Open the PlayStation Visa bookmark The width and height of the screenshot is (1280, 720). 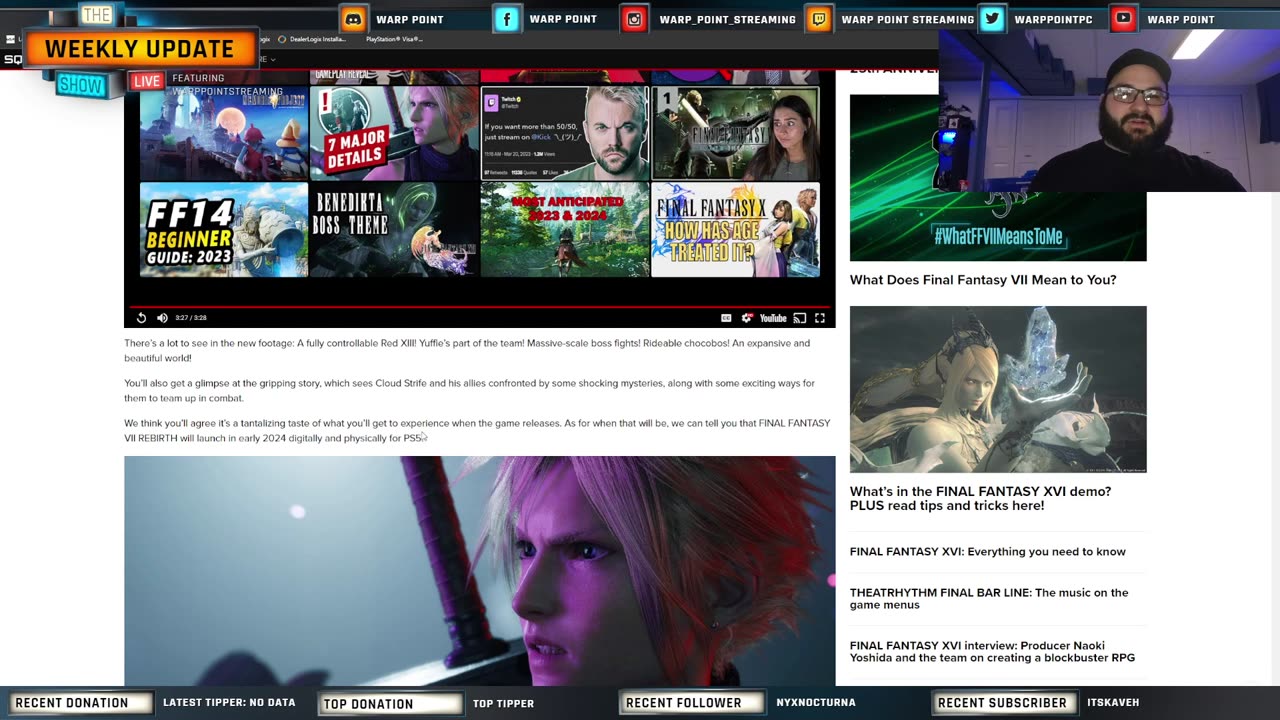394,39
